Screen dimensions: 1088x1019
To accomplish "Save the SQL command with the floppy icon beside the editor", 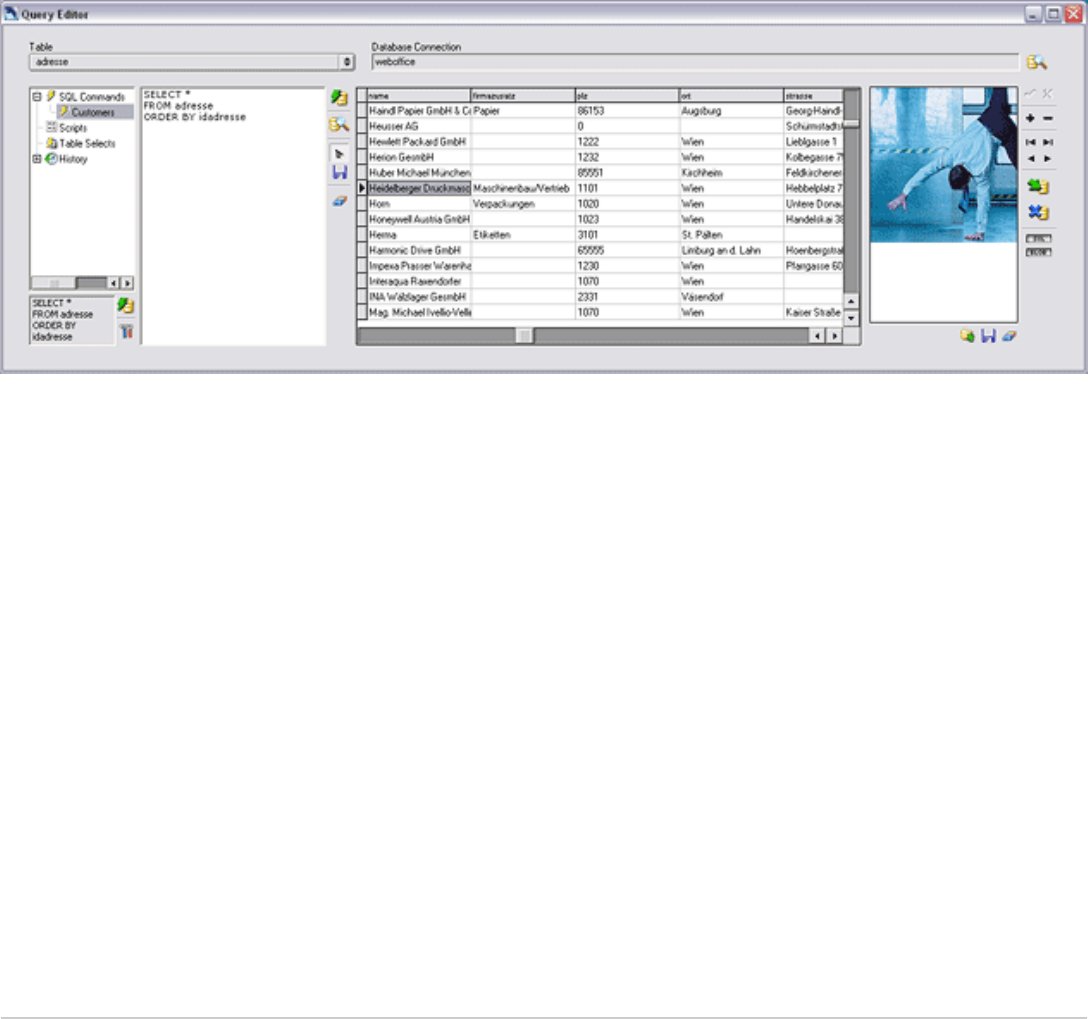I will (x=340, y=172).
